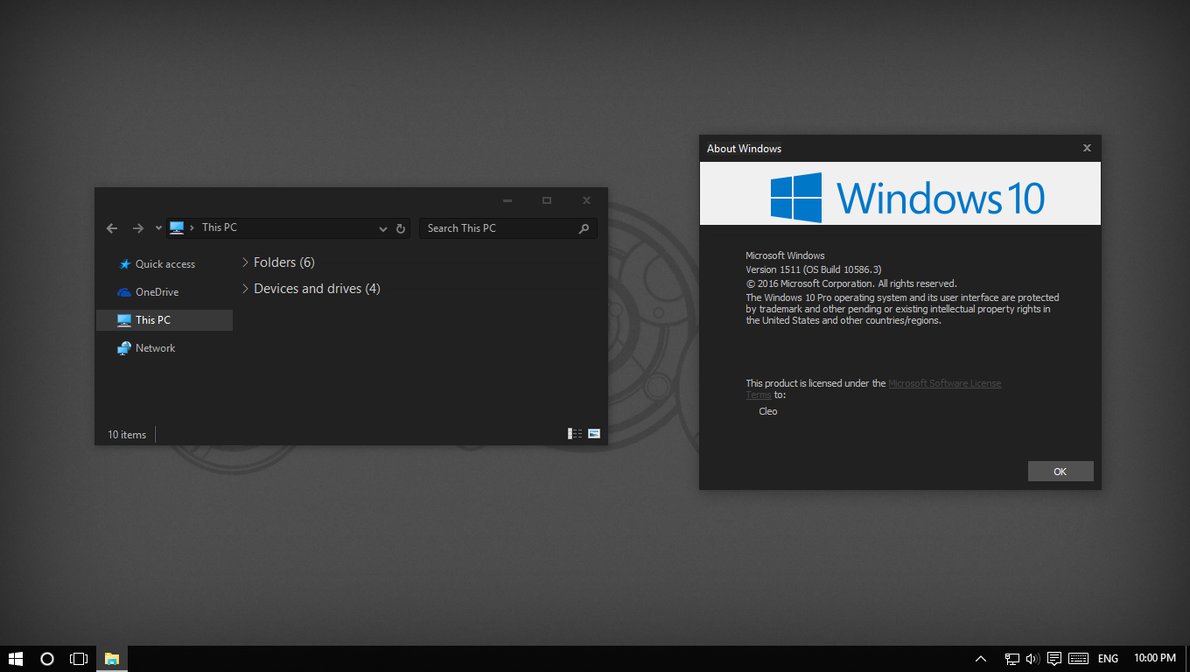This screenshot has width=1190, height=672.
Task: Click the Quick access star icon
Action: tap(124, 264)
